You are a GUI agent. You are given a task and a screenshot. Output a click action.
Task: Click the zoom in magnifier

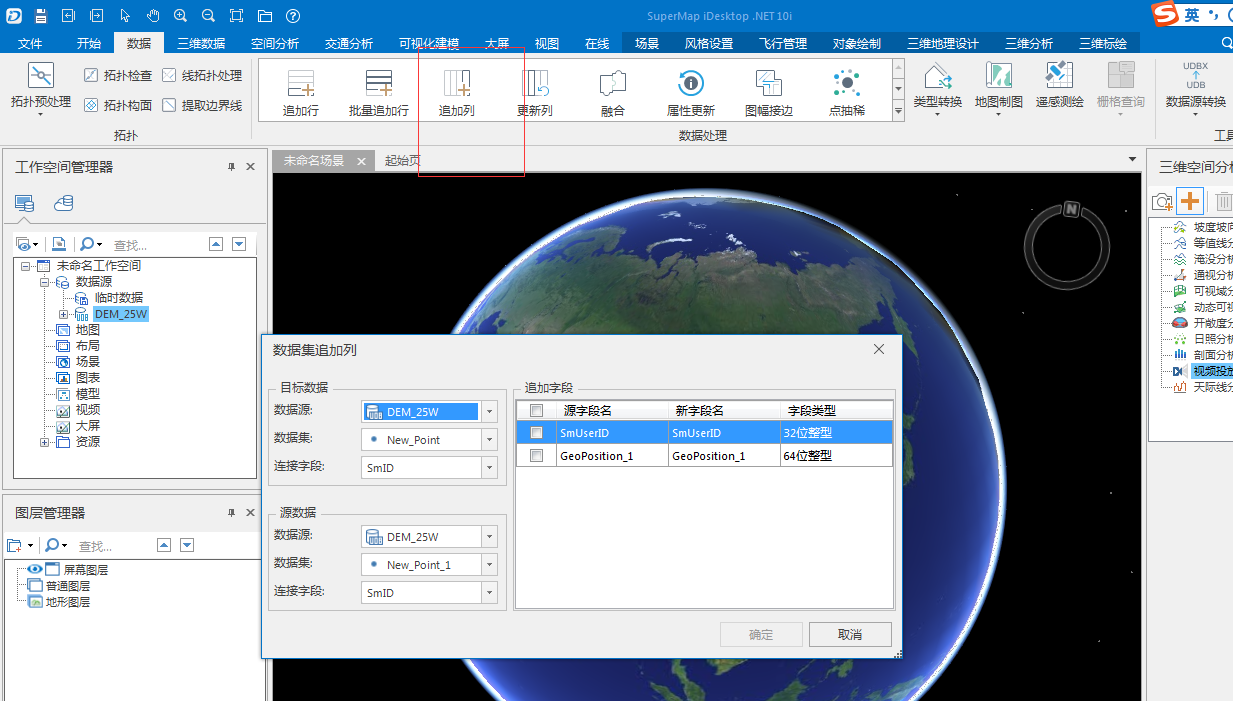181,16
